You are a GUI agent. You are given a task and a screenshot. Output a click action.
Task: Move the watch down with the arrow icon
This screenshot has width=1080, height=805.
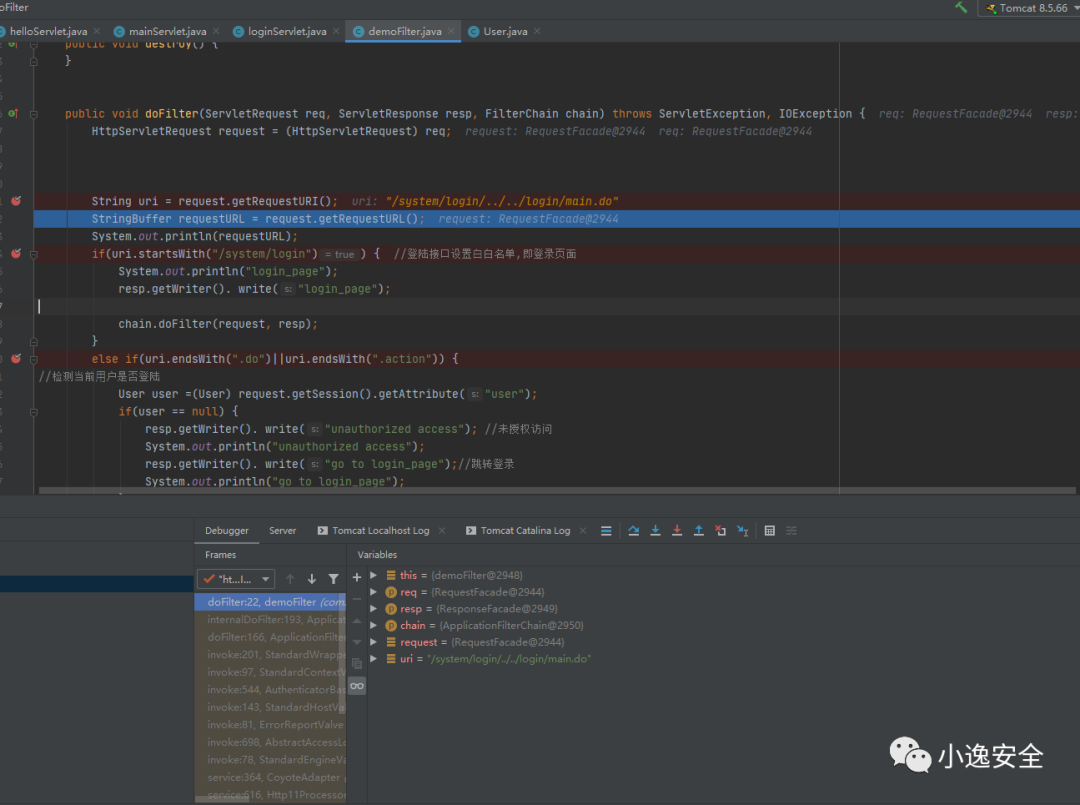(357, 642)
